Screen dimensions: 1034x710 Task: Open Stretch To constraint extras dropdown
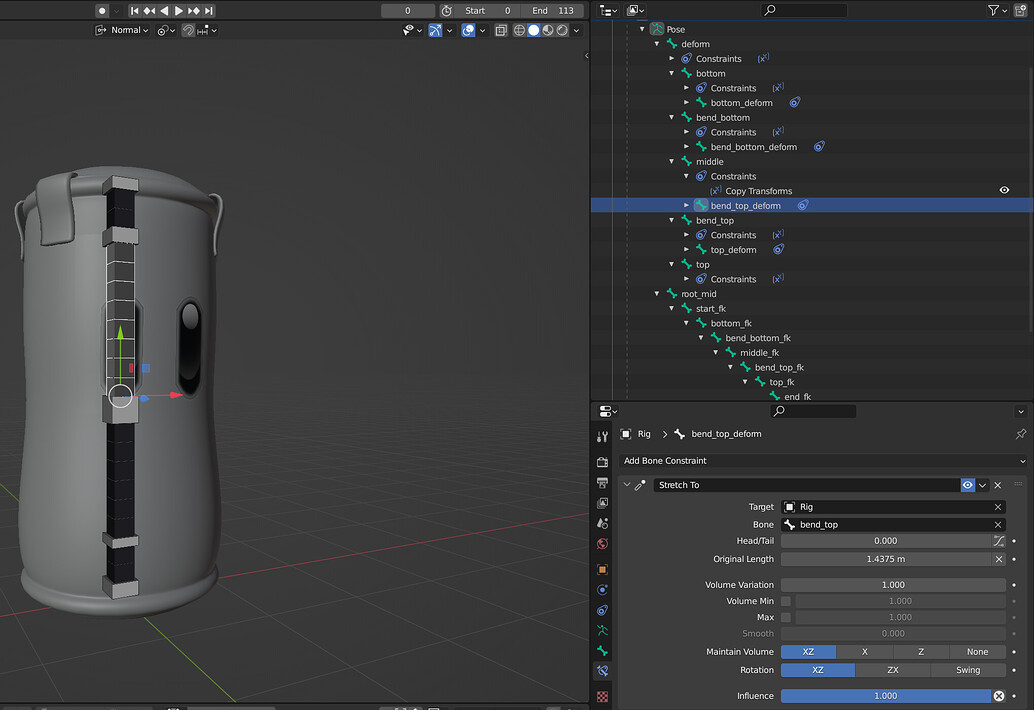click(983, 485)
